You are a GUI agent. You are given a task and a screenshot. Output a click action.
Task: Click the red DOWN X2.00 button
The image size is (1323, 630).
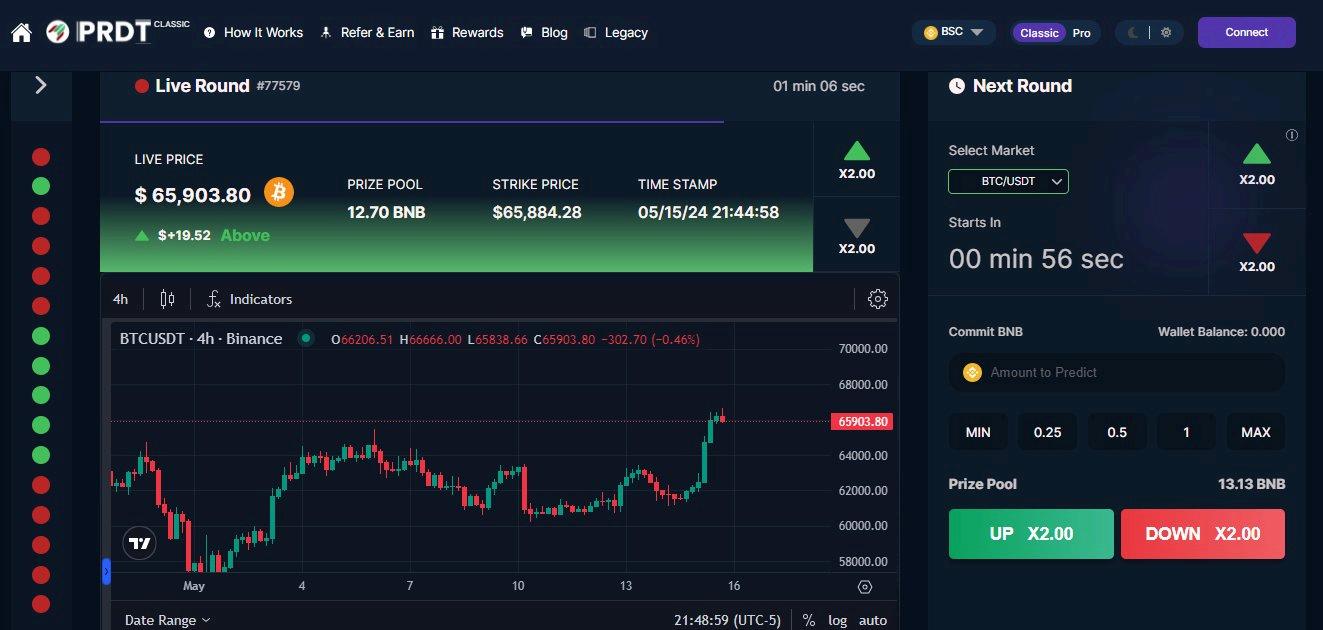[x=1203, y=534]
